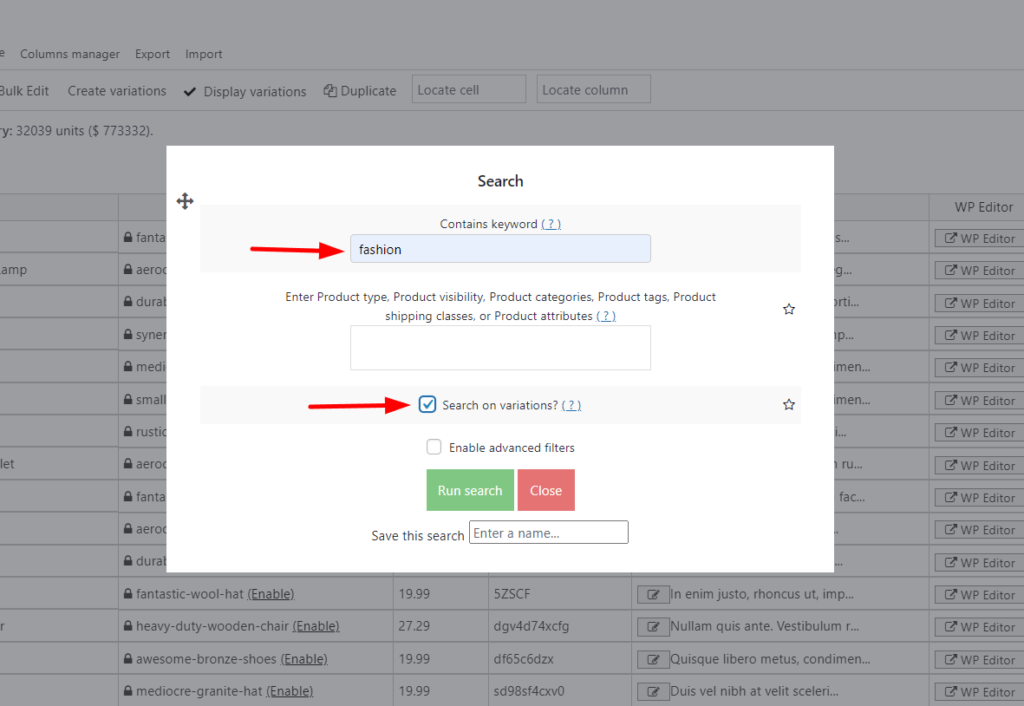
Task: Click the star icon beside Search on variations
Action: coord(789,404)
